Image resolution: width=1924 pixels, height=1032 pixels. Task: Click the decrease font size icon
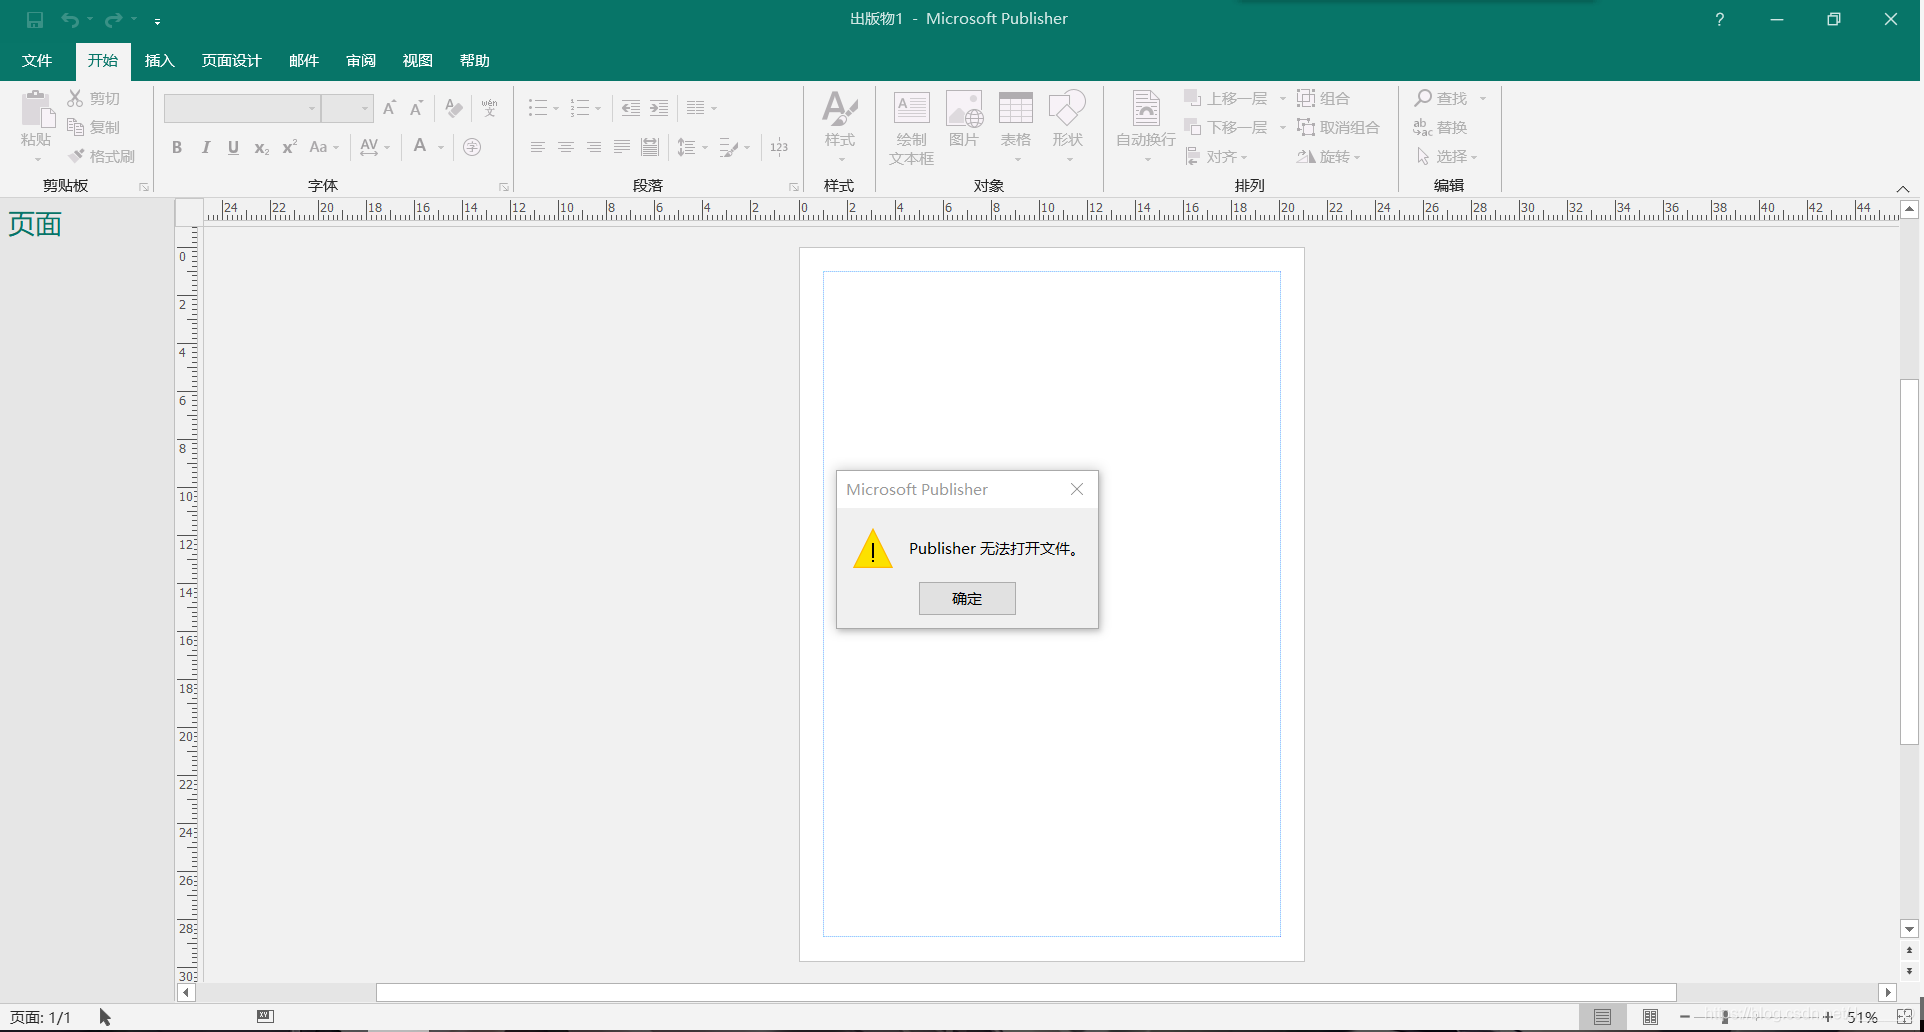coord(417,108)
